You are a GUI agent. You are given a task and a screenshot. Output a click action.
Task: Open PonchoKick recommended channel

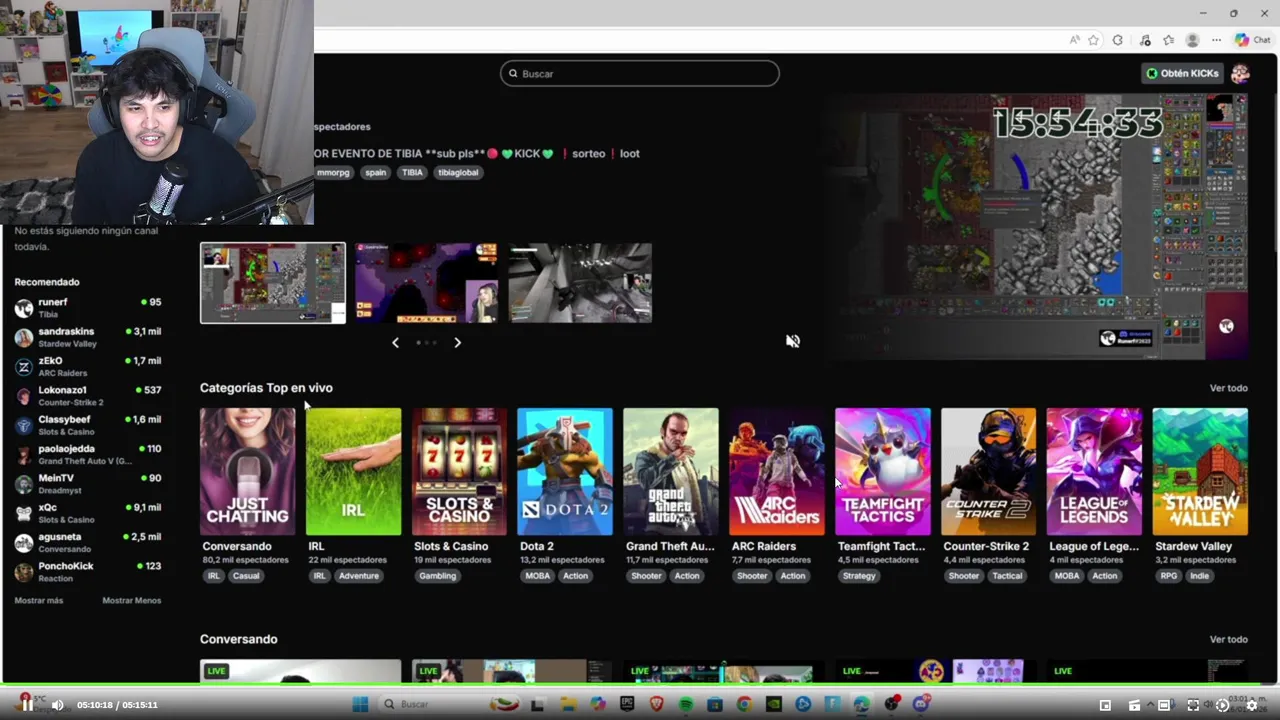(x=88, y=572)
